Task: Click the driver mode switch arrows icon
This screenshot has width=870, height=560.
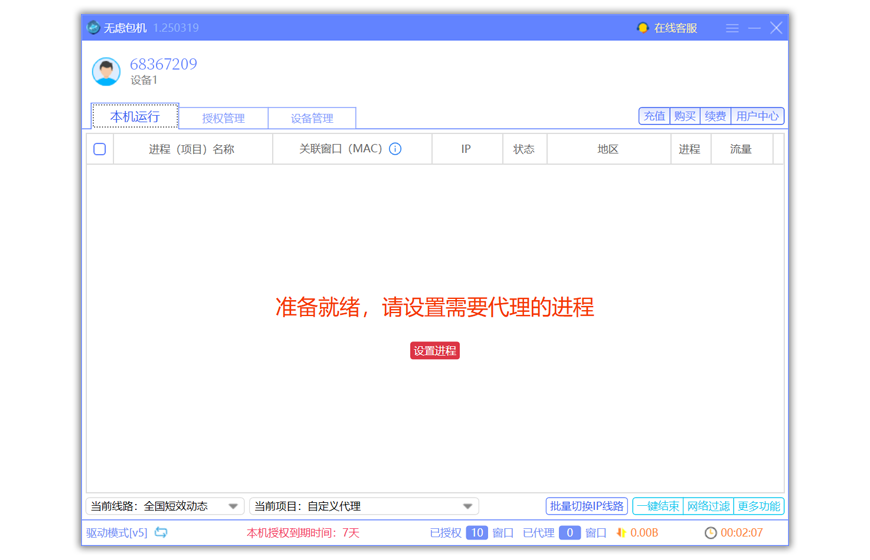Action: 161,533
